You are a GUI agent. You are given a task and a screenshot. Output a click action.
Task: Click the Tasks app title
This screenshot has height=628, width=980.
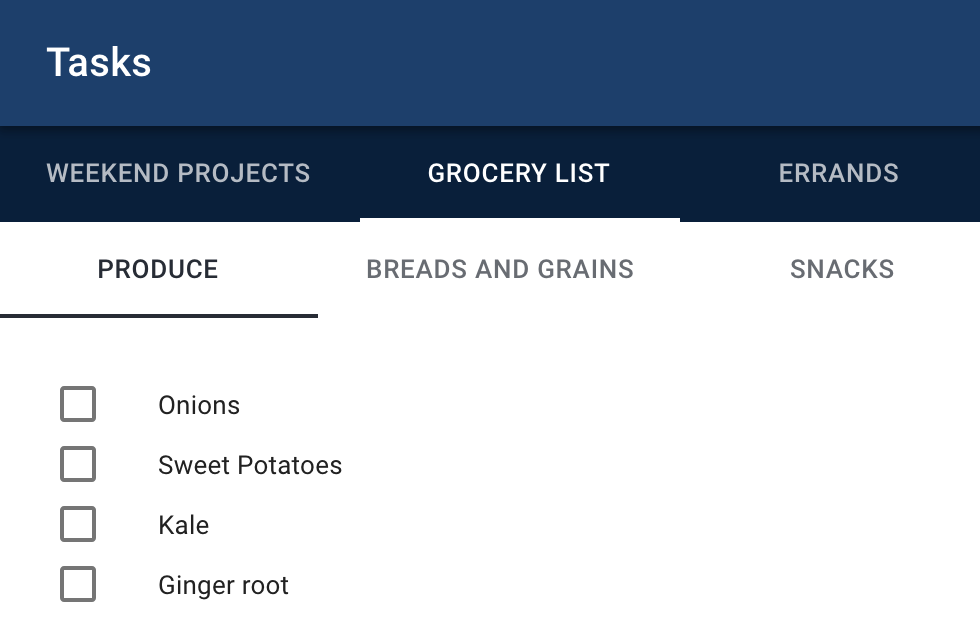click(x=99, y=62)
